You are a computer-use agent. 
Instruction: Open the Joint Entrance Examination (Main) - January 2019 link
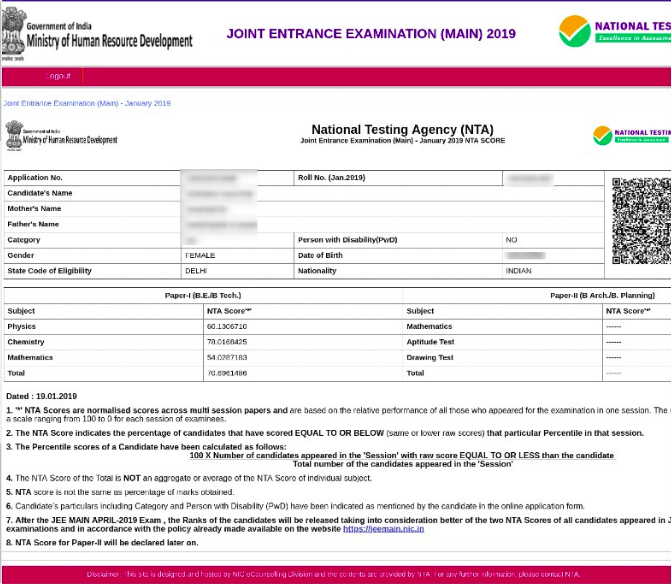(87, 103)
